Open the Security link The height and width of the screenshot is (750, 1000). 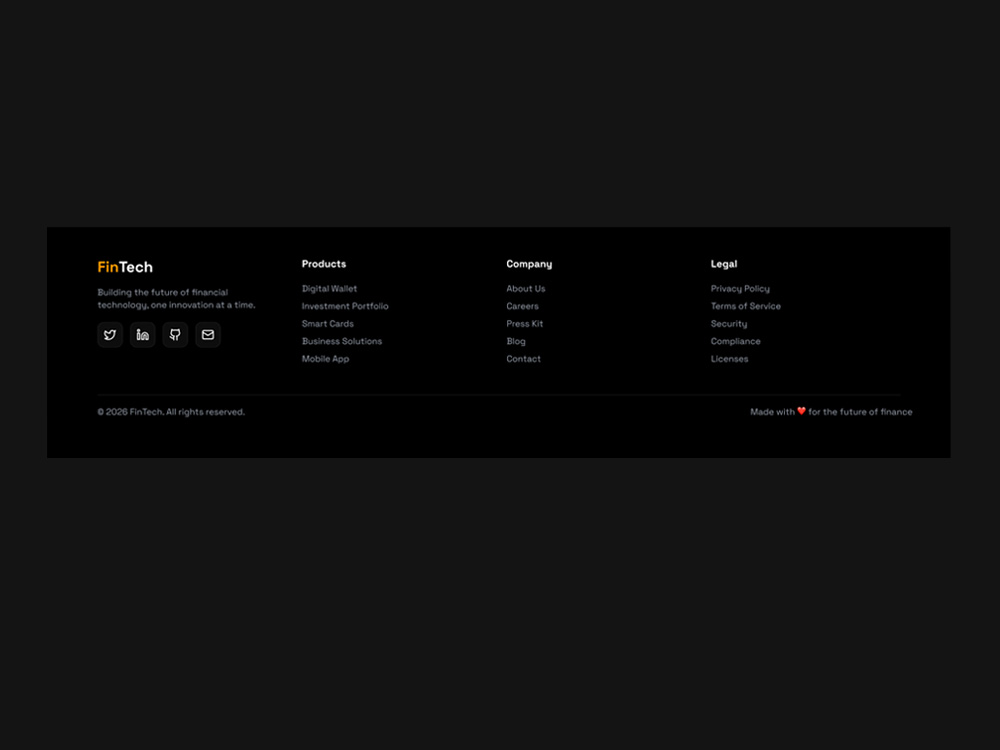729,324
